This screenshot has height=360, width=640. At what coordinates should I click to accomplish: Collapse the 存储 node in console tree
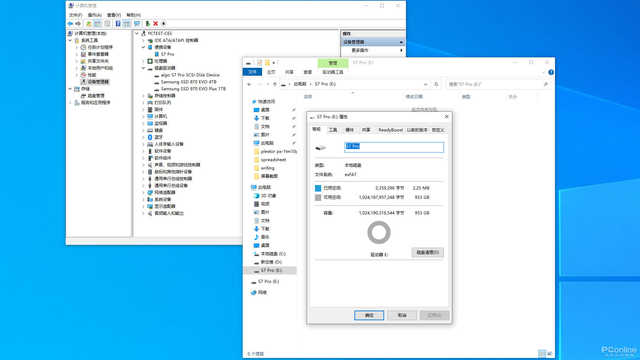(x=70, y=89)
